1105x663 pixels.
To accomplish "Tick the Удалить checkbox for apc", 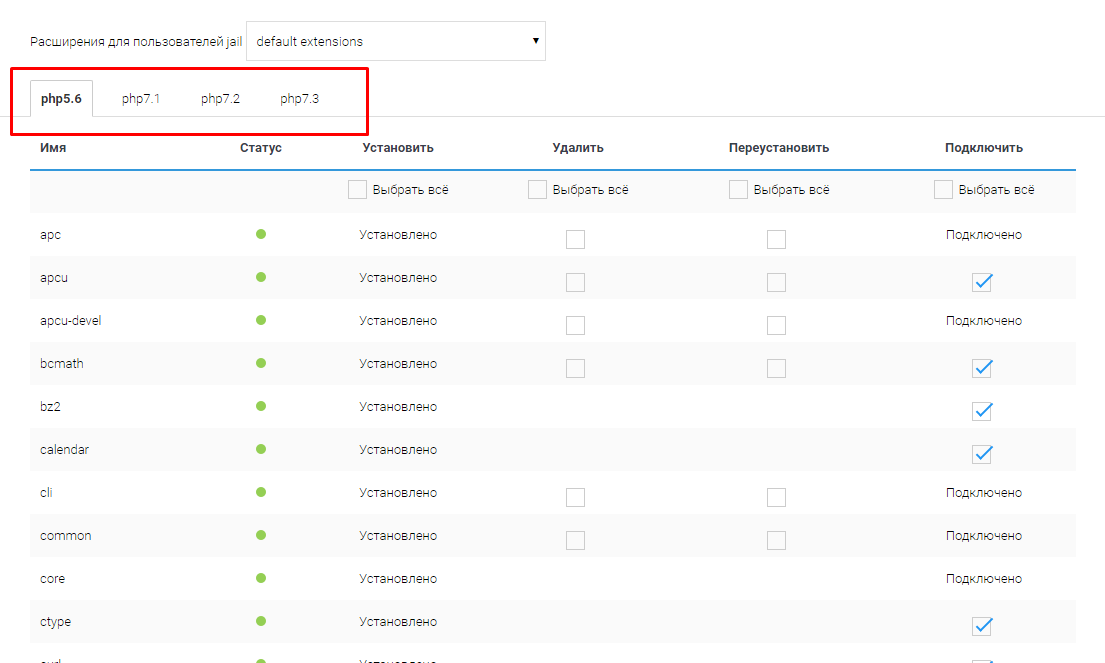I will (575, 239).
